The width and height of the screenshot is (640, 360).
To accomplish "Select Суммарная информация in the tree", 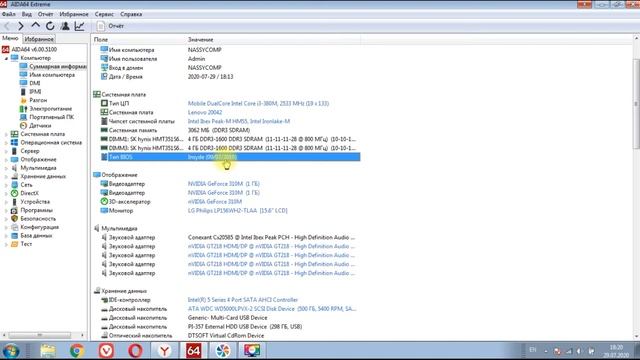I will pyautogui.click(x=58, y=66).
